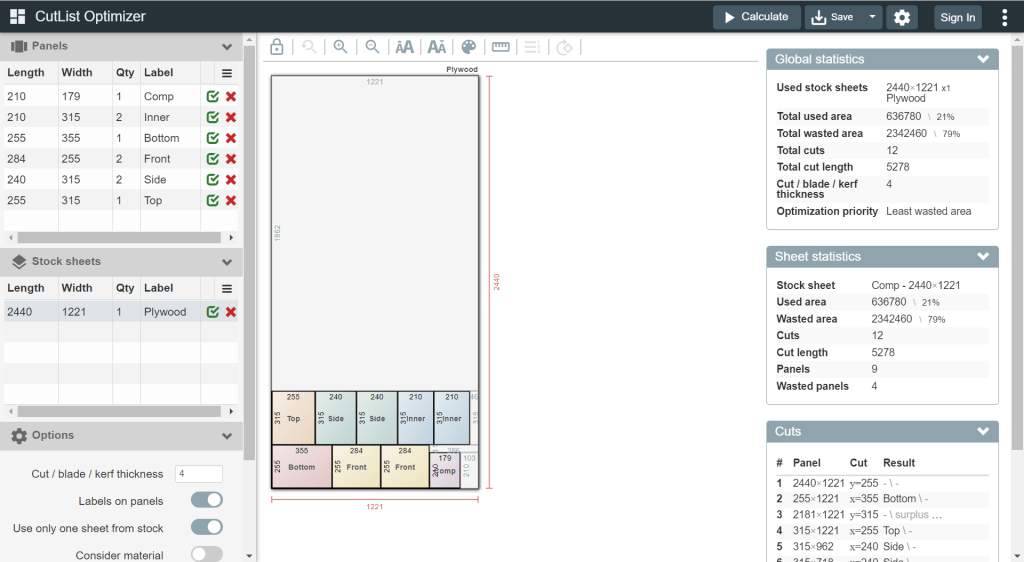Screen dimensions: 1024x562
Task: Click the lock icon in the diagram toolbar
Action: [x=277, y=47]
